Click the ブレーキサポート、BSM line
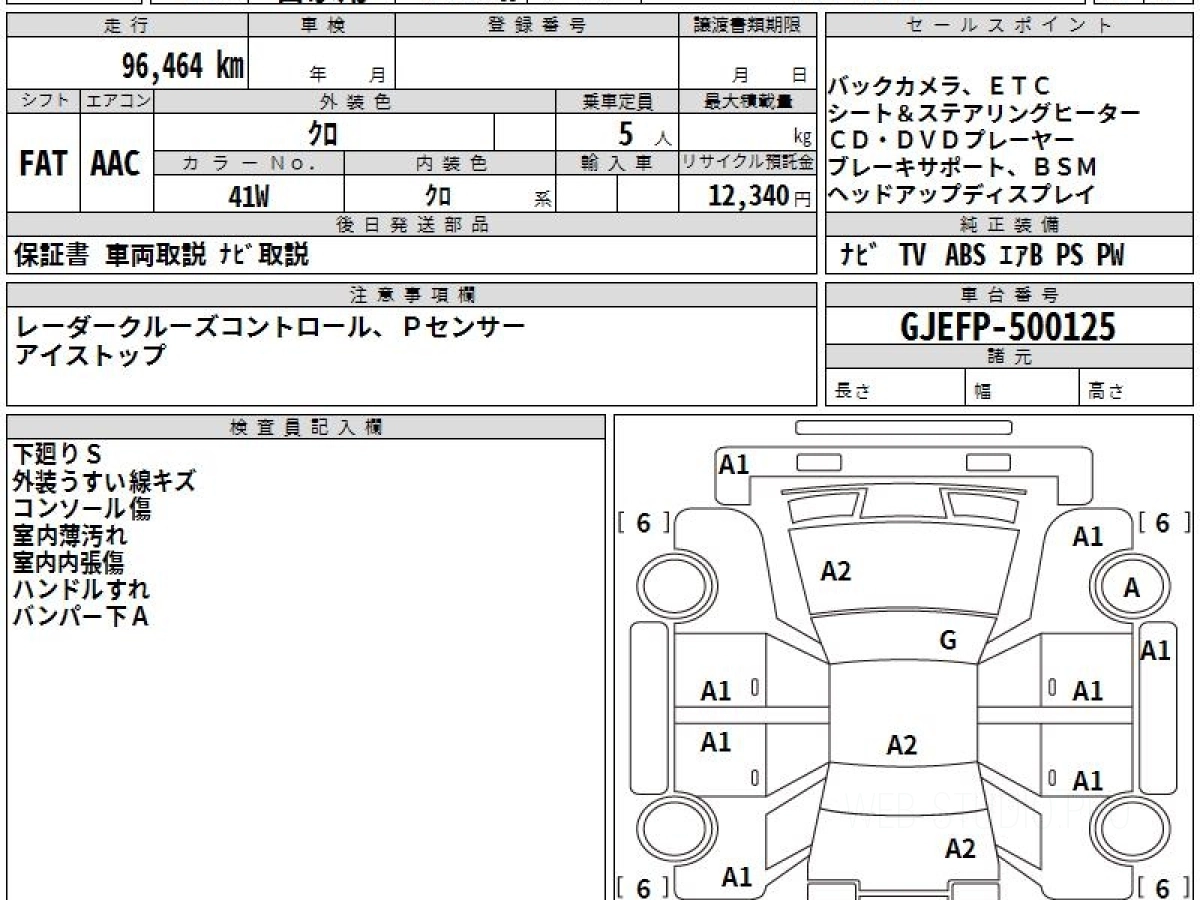 click(x=963, y=168)
